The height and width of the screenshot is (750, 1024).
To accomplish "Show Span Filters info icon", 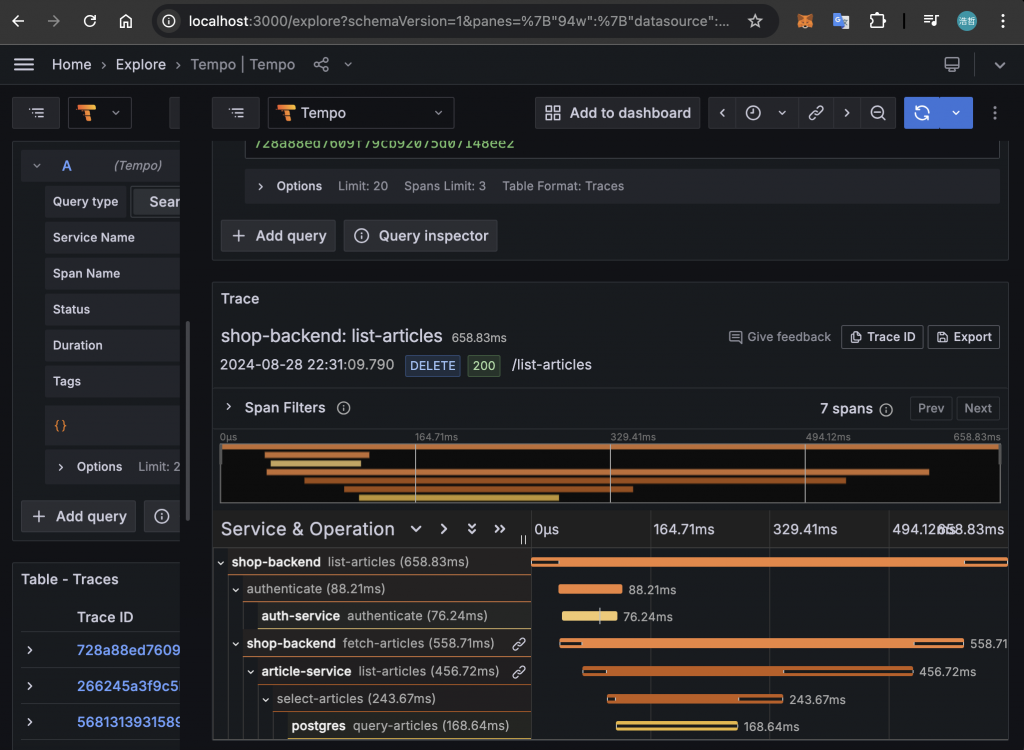I will tap(344, 408).
